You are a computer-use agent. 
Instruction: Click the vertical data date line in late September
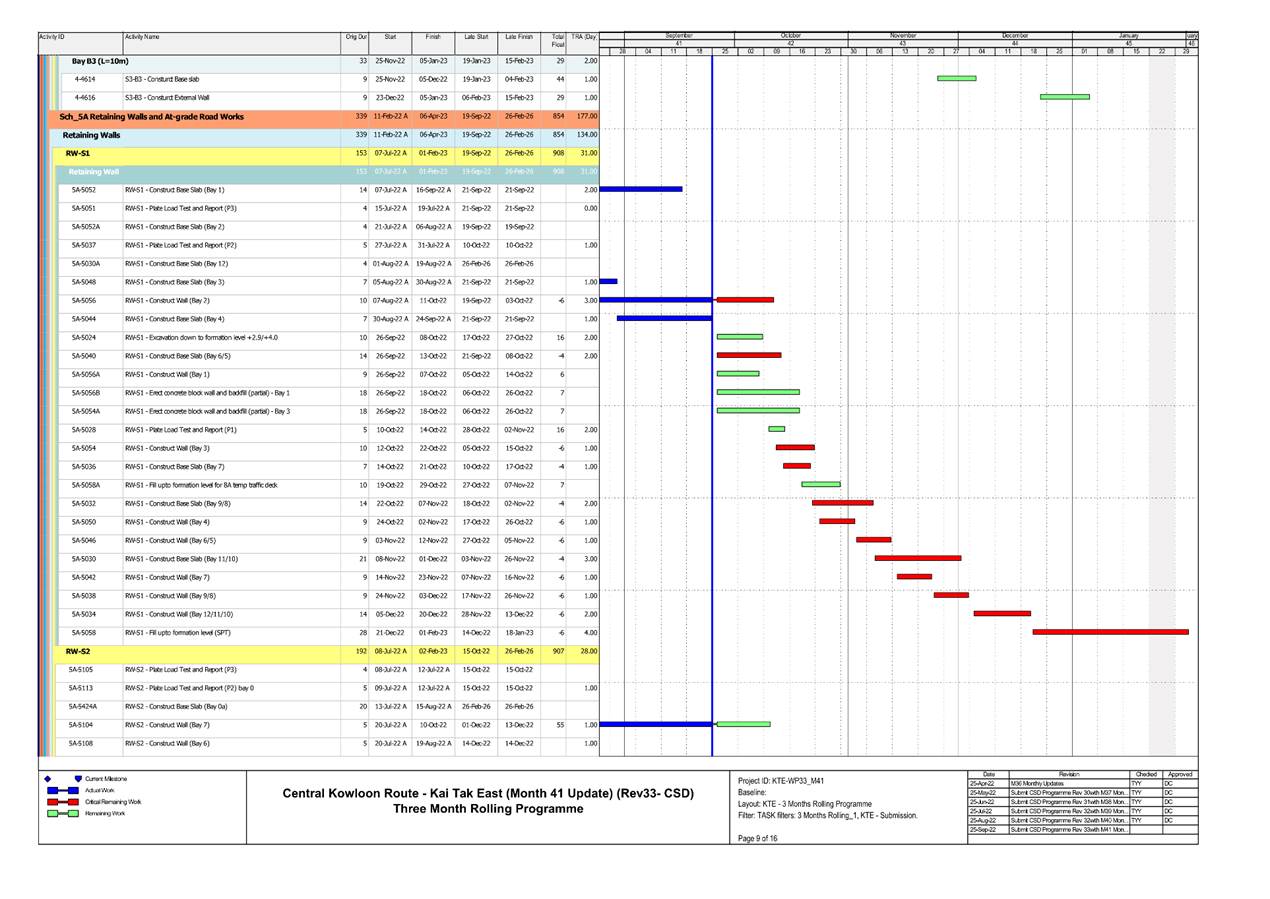(712, 400)
